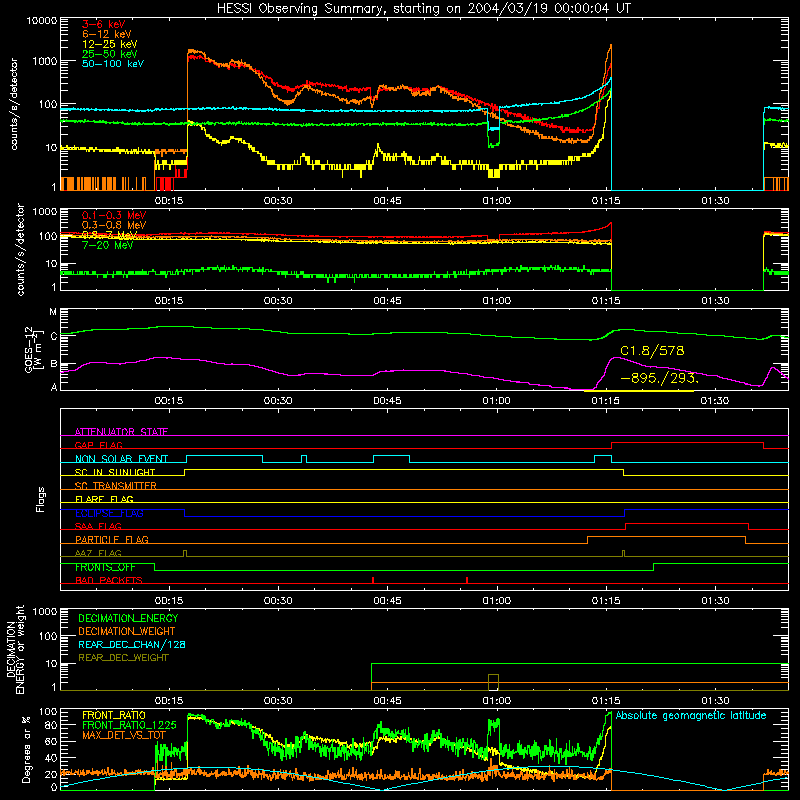
Task: Click the DECIMATION_ENERGY legend label
Action: (x=128, y=618)
